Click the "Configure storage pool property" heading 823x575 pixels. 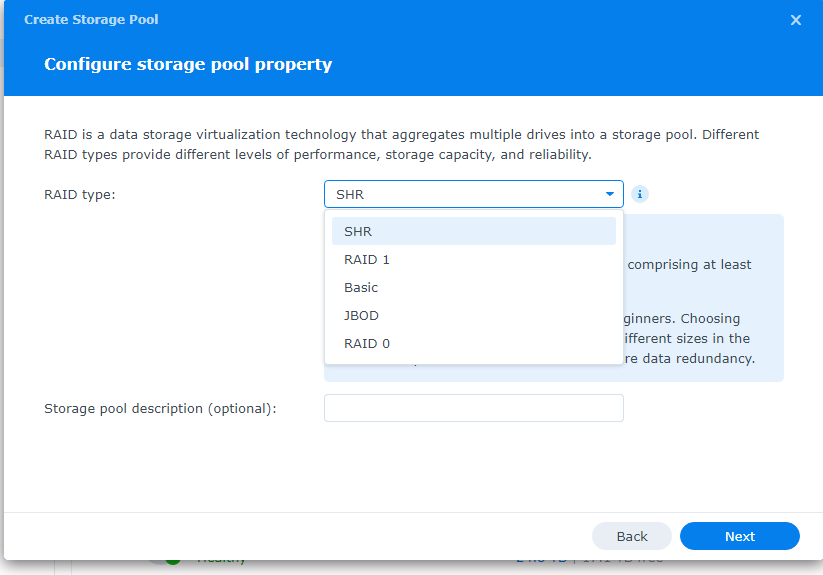(x=188, y=64)
